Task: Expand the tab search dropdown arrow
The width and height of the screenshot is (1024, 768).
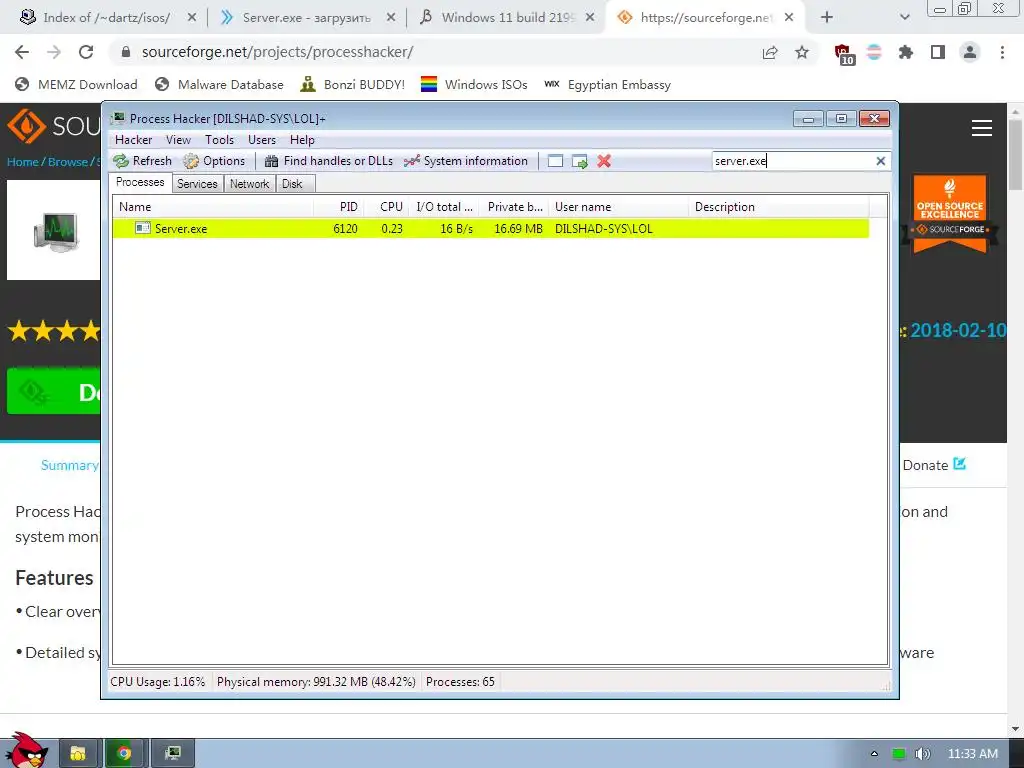Action: click(x=904, y=18)
